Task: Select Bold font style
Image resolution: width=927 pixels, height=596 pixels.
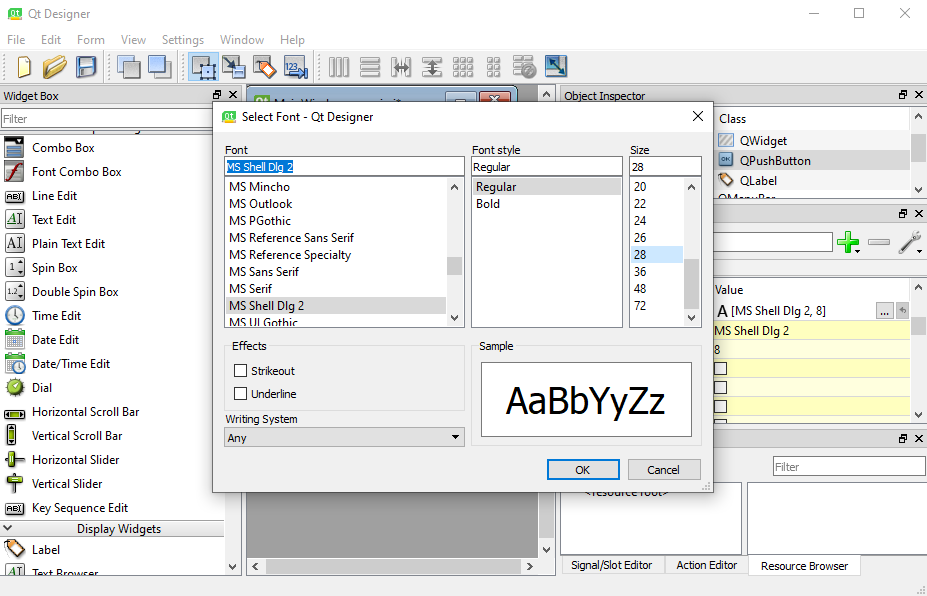Action: click(488, 204)
